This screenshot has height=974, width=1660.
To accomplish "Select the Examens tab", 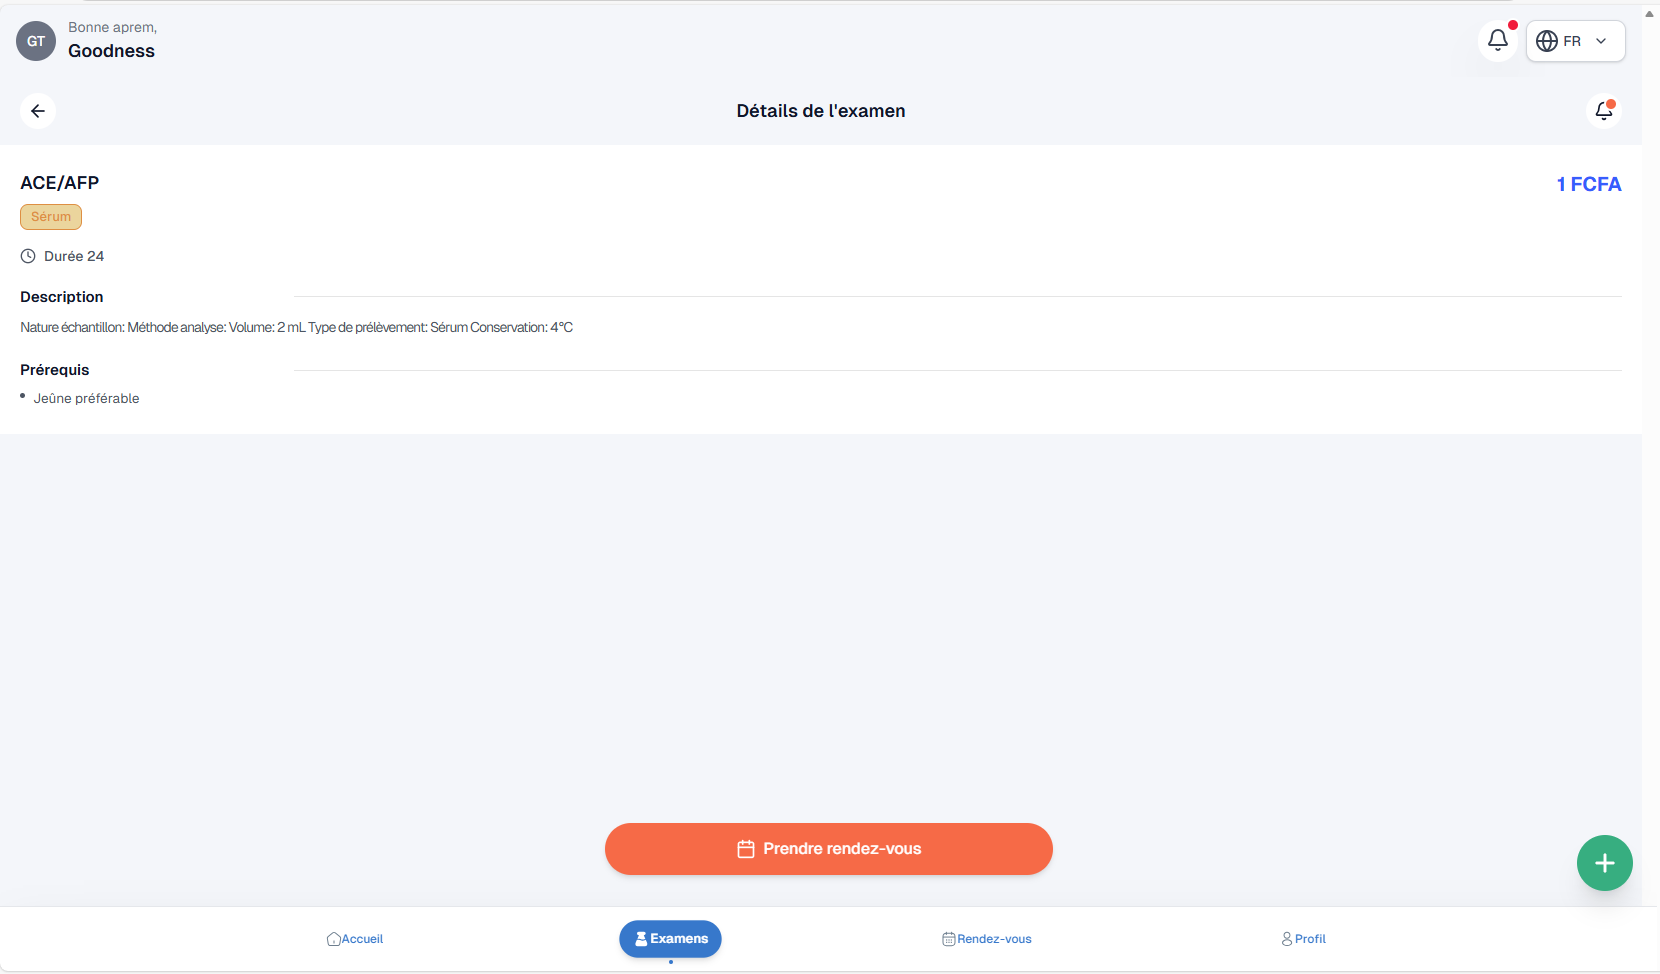I will coord(670,939).
